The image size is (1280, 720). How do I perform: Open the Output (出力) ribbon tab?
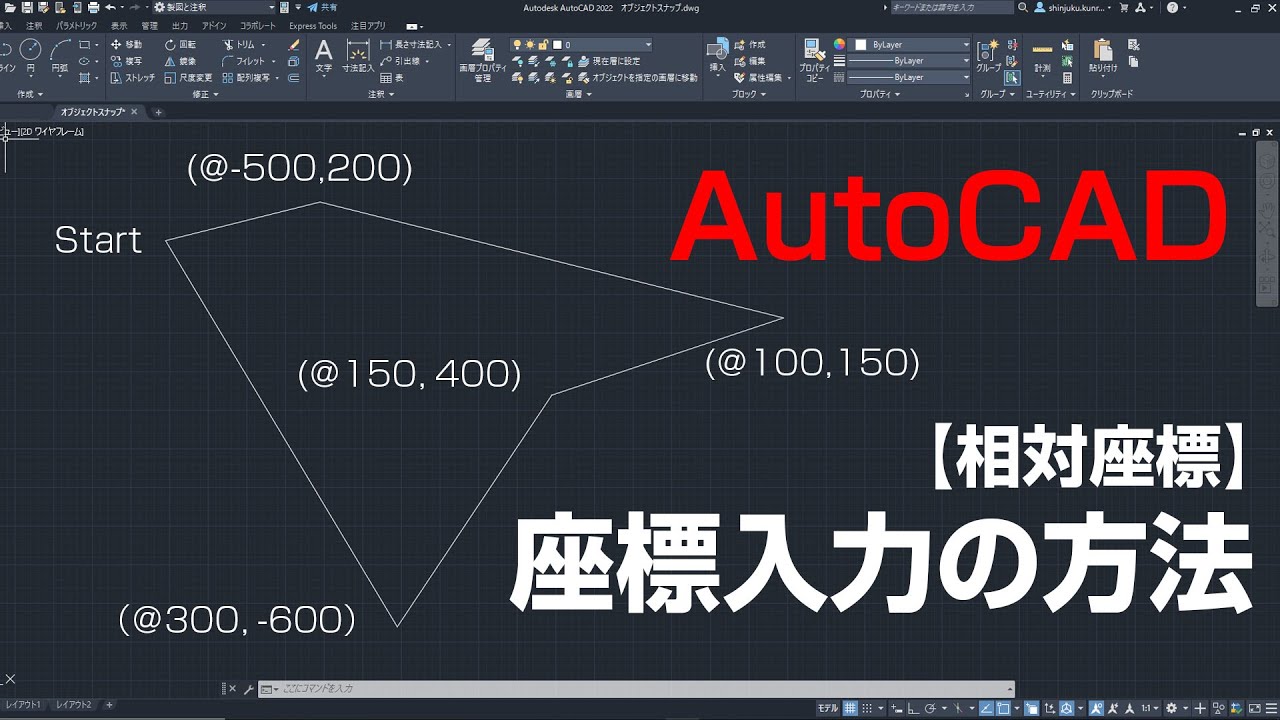(x=179, y=25)
